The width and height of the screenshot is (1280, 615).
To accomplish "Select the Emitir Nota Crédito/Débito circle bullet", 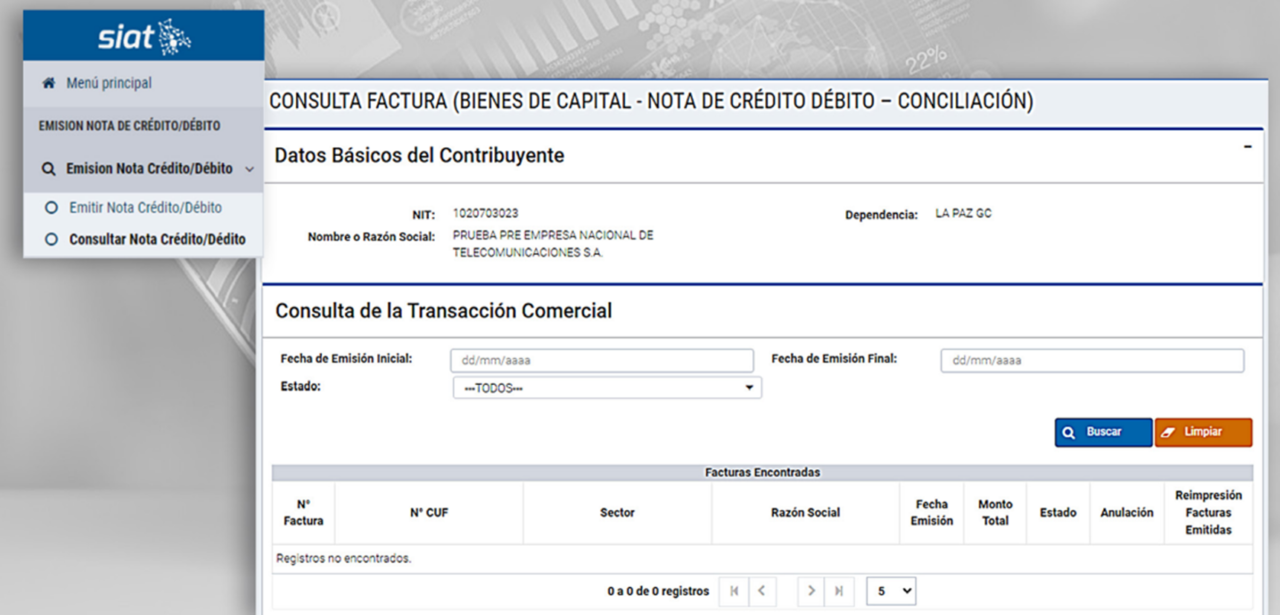I will point(51,208).
